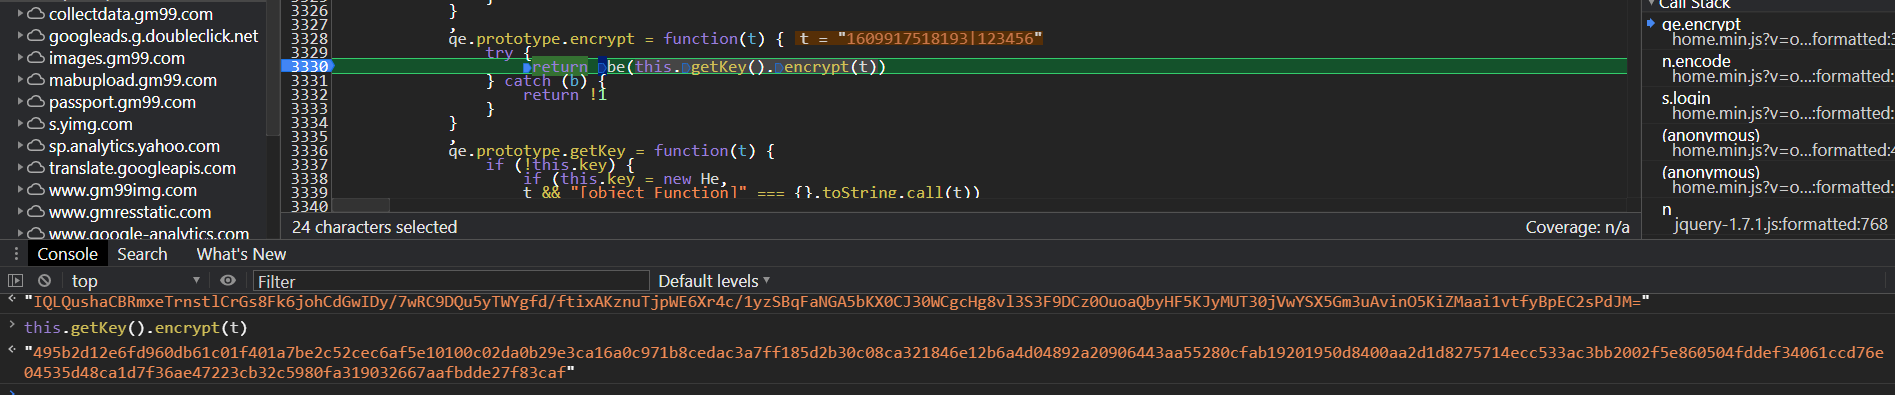Click 'Coverage: n/a' in the status bar

(1577, 227)
